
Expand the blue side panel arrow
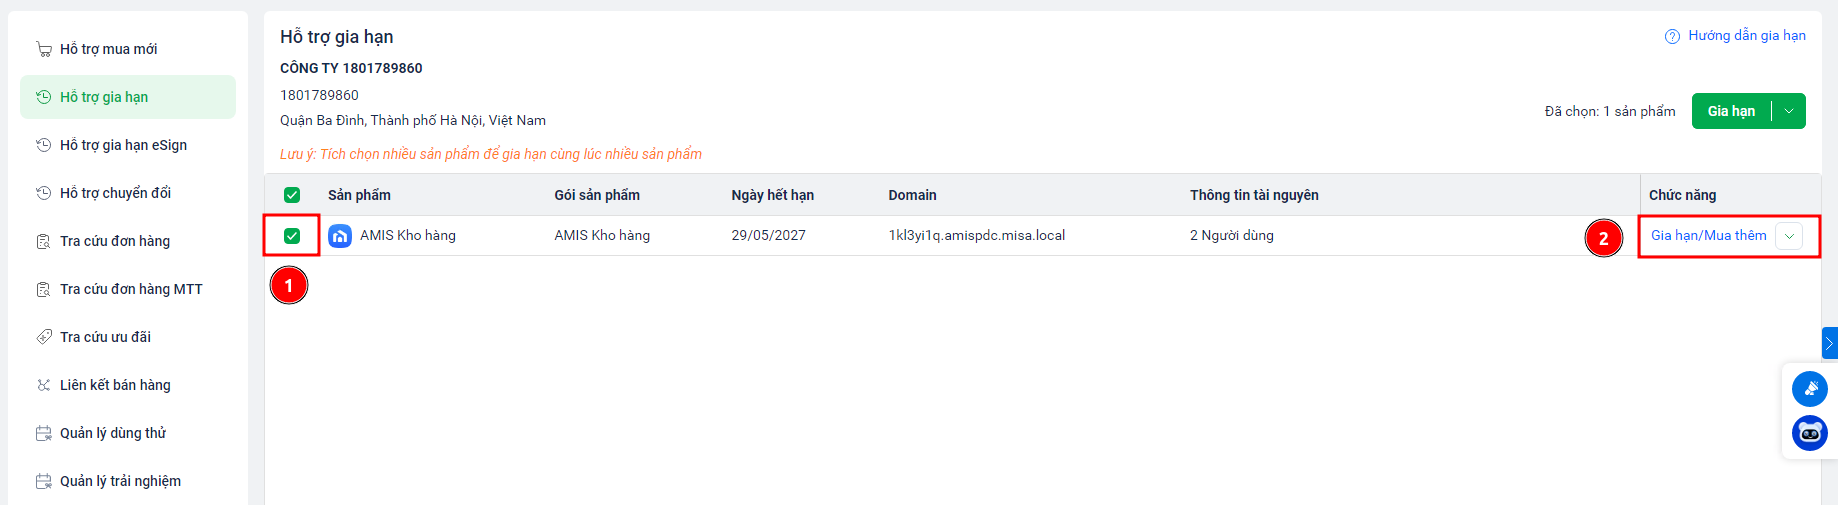(1830, 343)
